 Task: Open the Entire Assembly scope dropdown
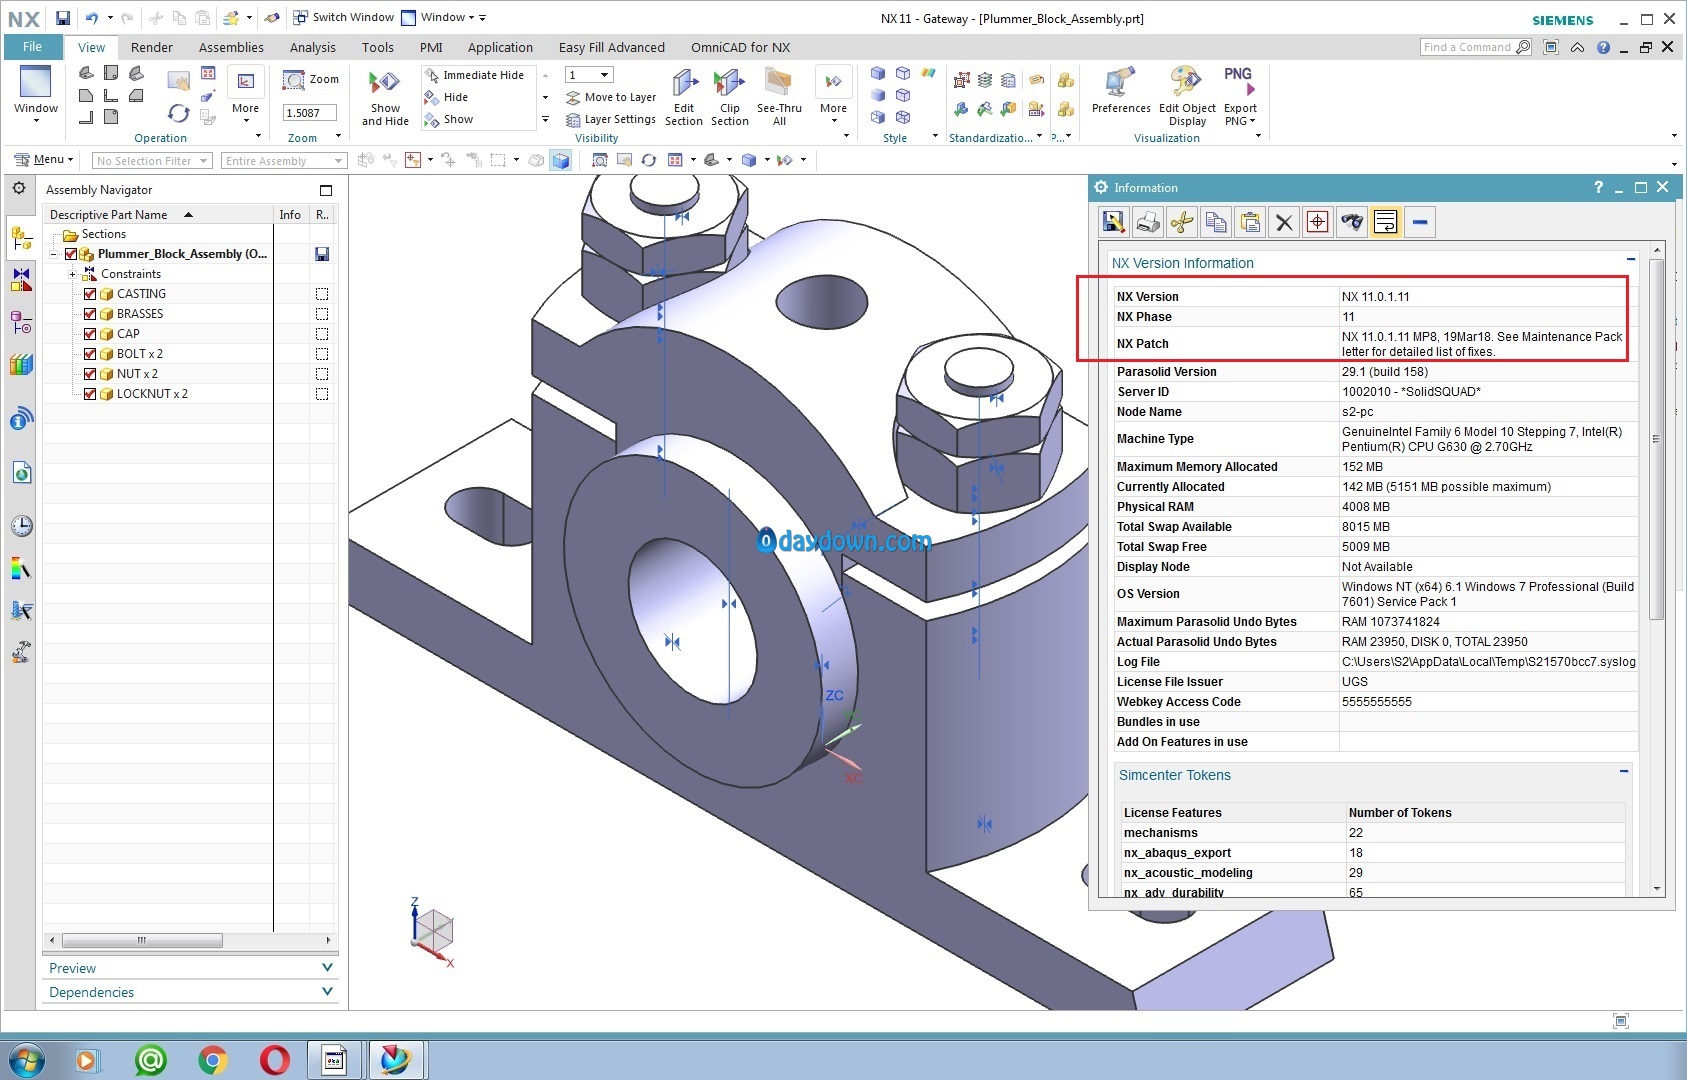(x=284, y=161)
